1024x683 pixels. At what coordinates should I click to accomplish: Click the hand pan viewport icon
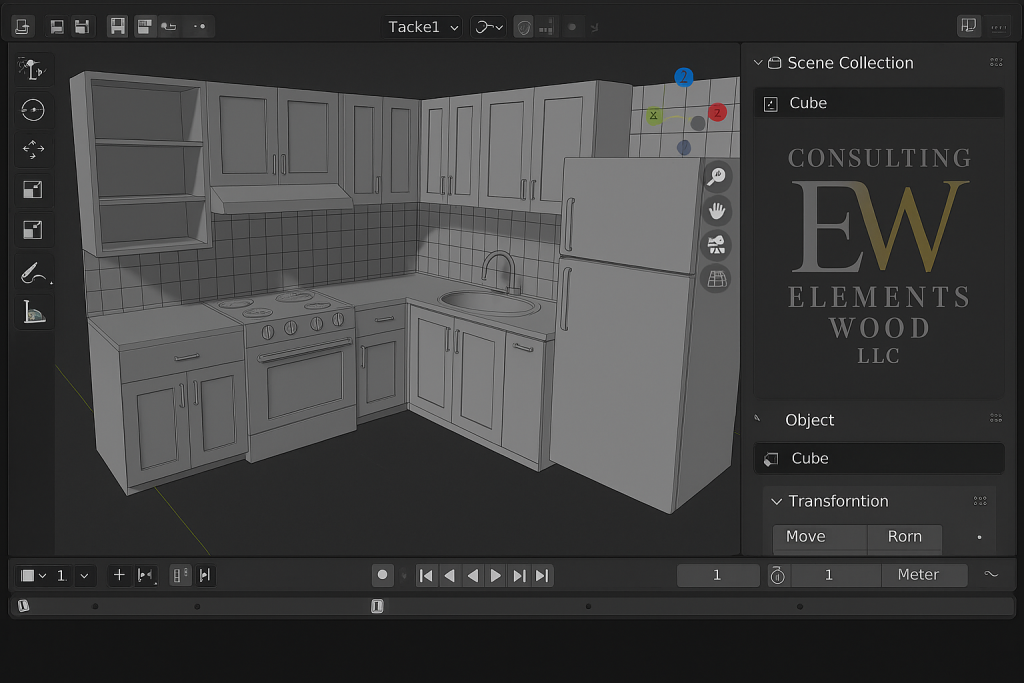pyautogui.click(x=716, y=211)
